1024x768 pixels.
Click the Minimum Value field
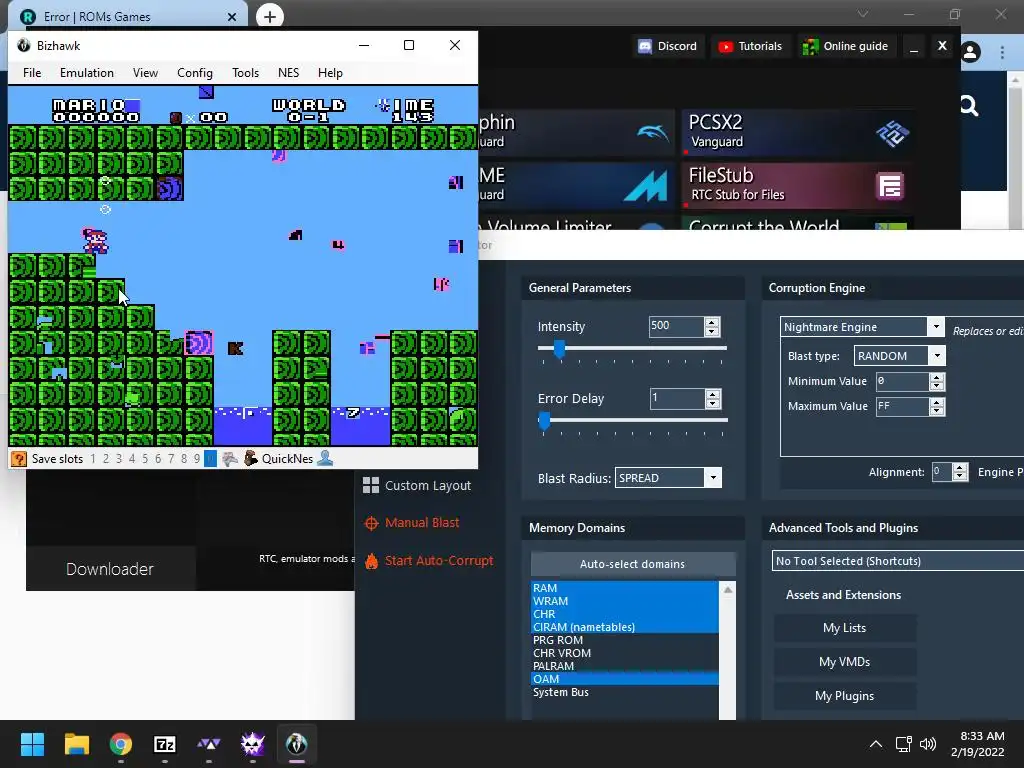coord(903,381)
